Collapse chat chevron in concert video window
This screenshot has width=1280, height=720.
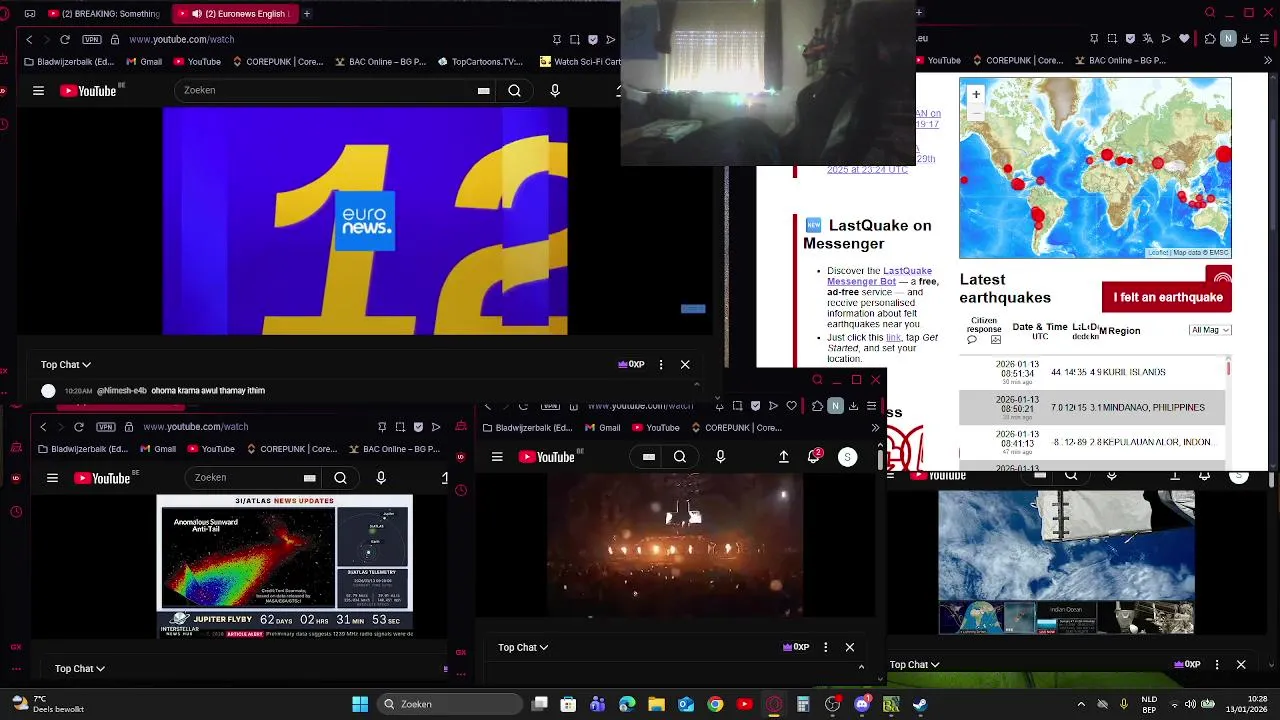coord(861,667)
